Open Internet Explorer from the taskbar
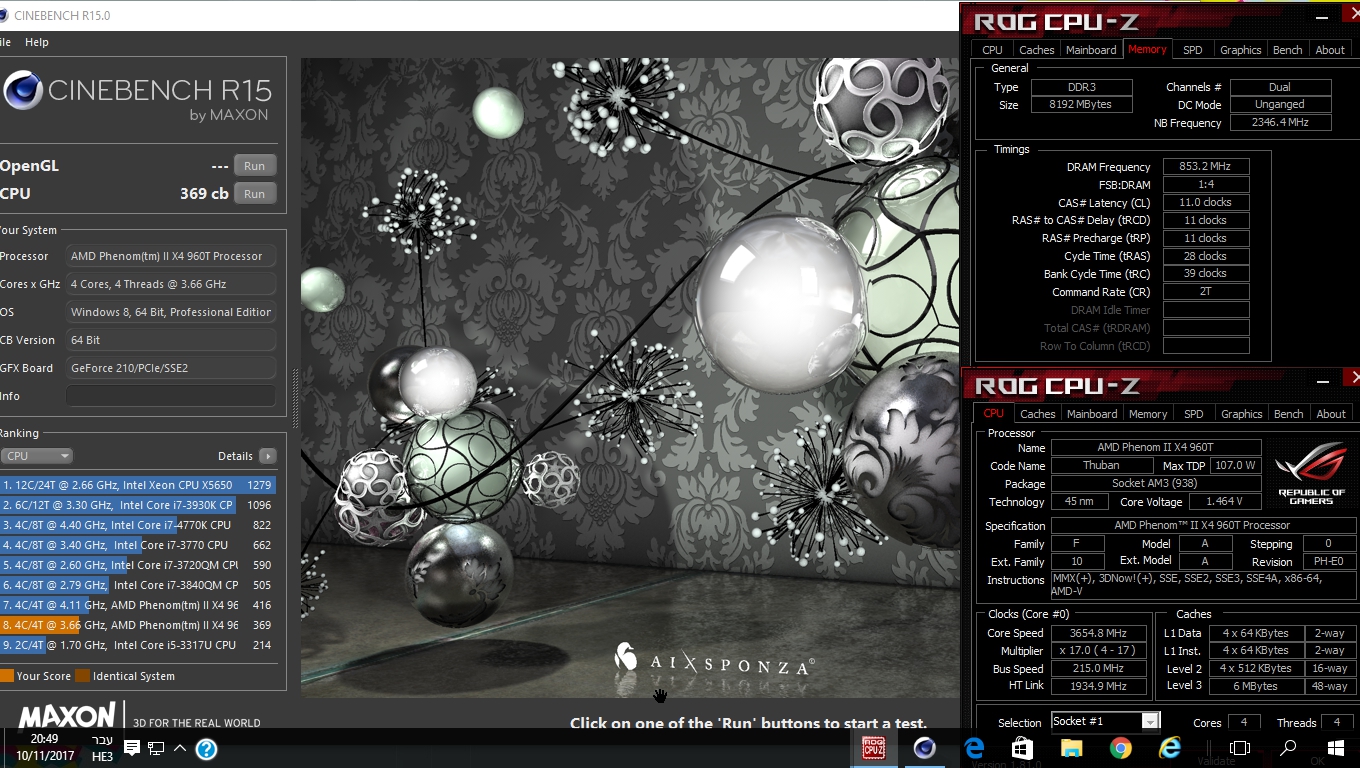Screen dimensions: 1360x768 (1169, 748)
